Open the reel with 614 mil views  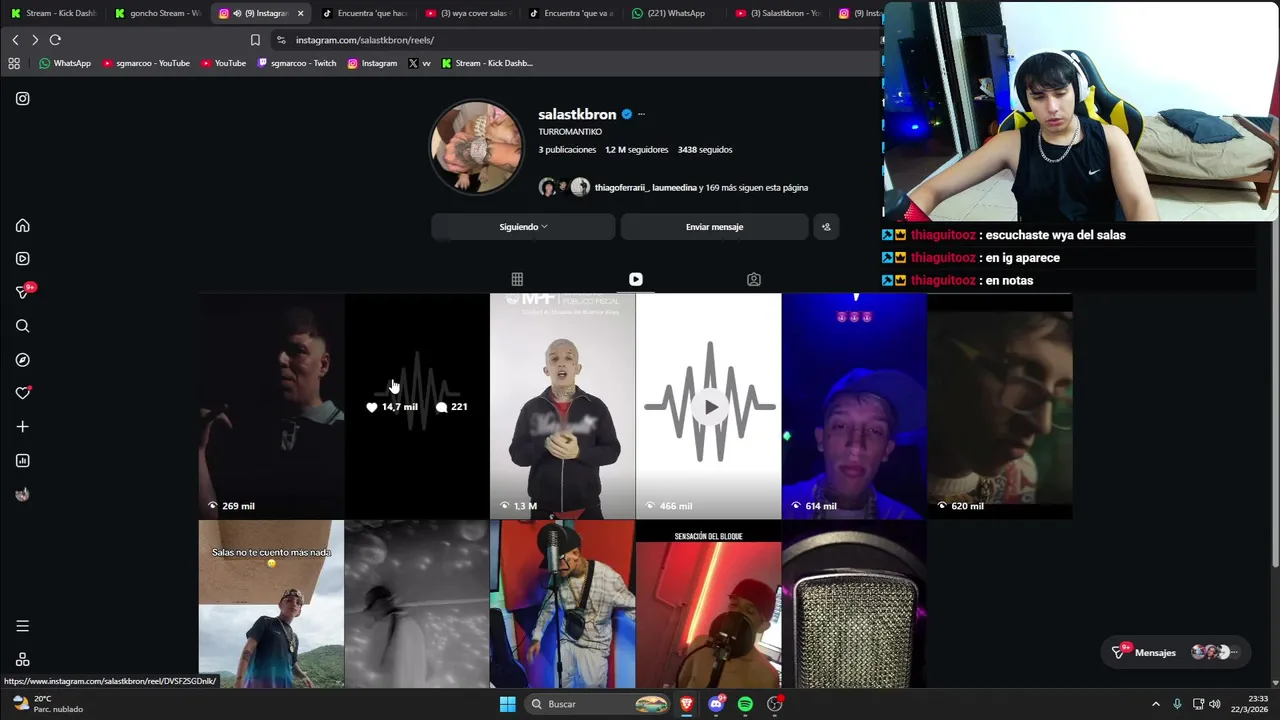854,406
